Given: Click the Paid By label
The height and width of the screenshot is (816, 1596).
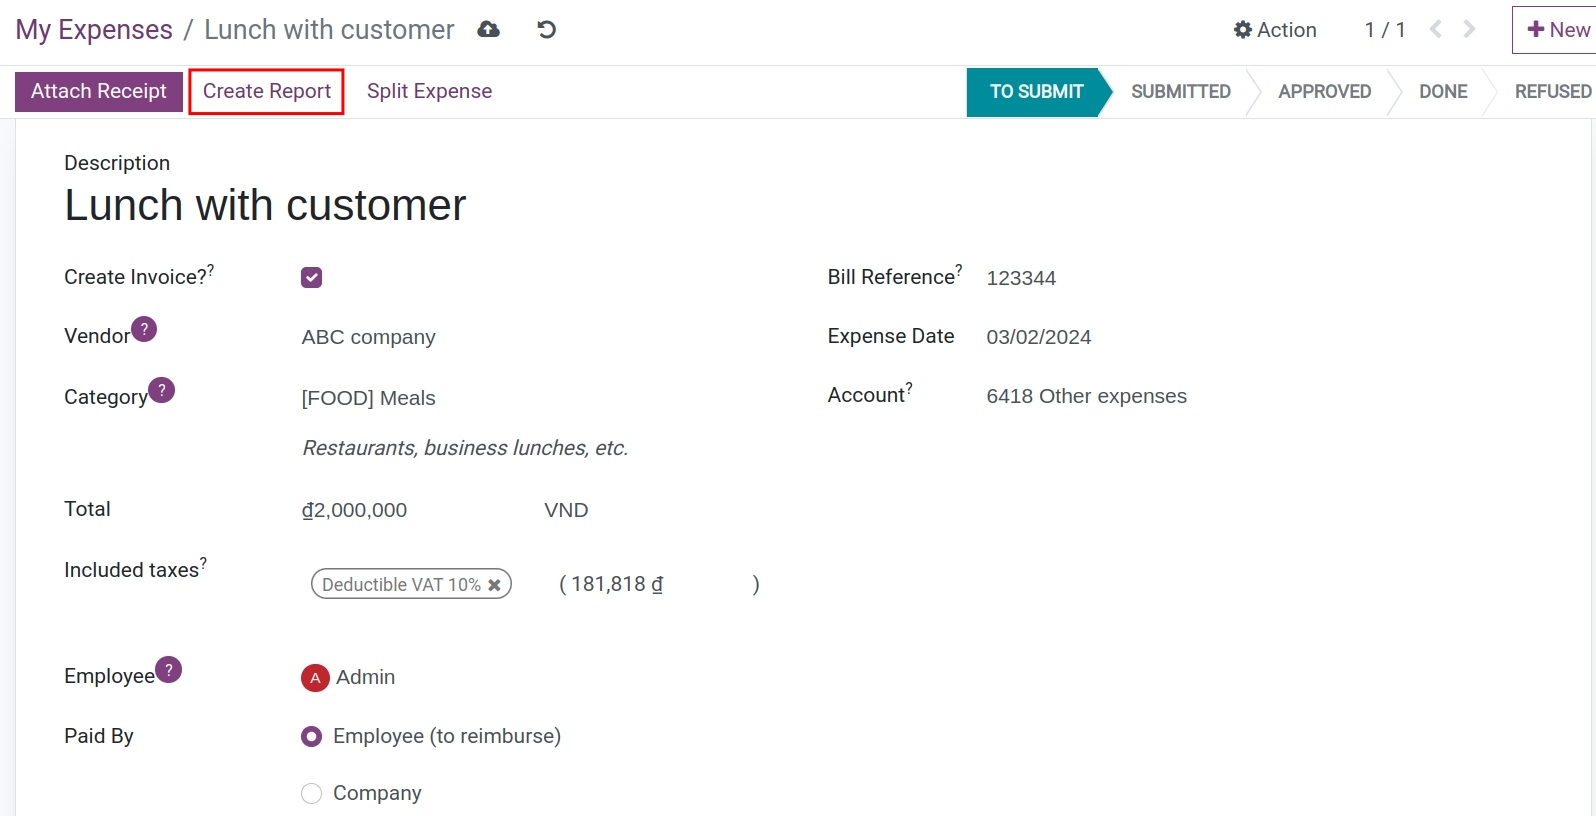Looking at the screenshot, I should pos(99,736).
